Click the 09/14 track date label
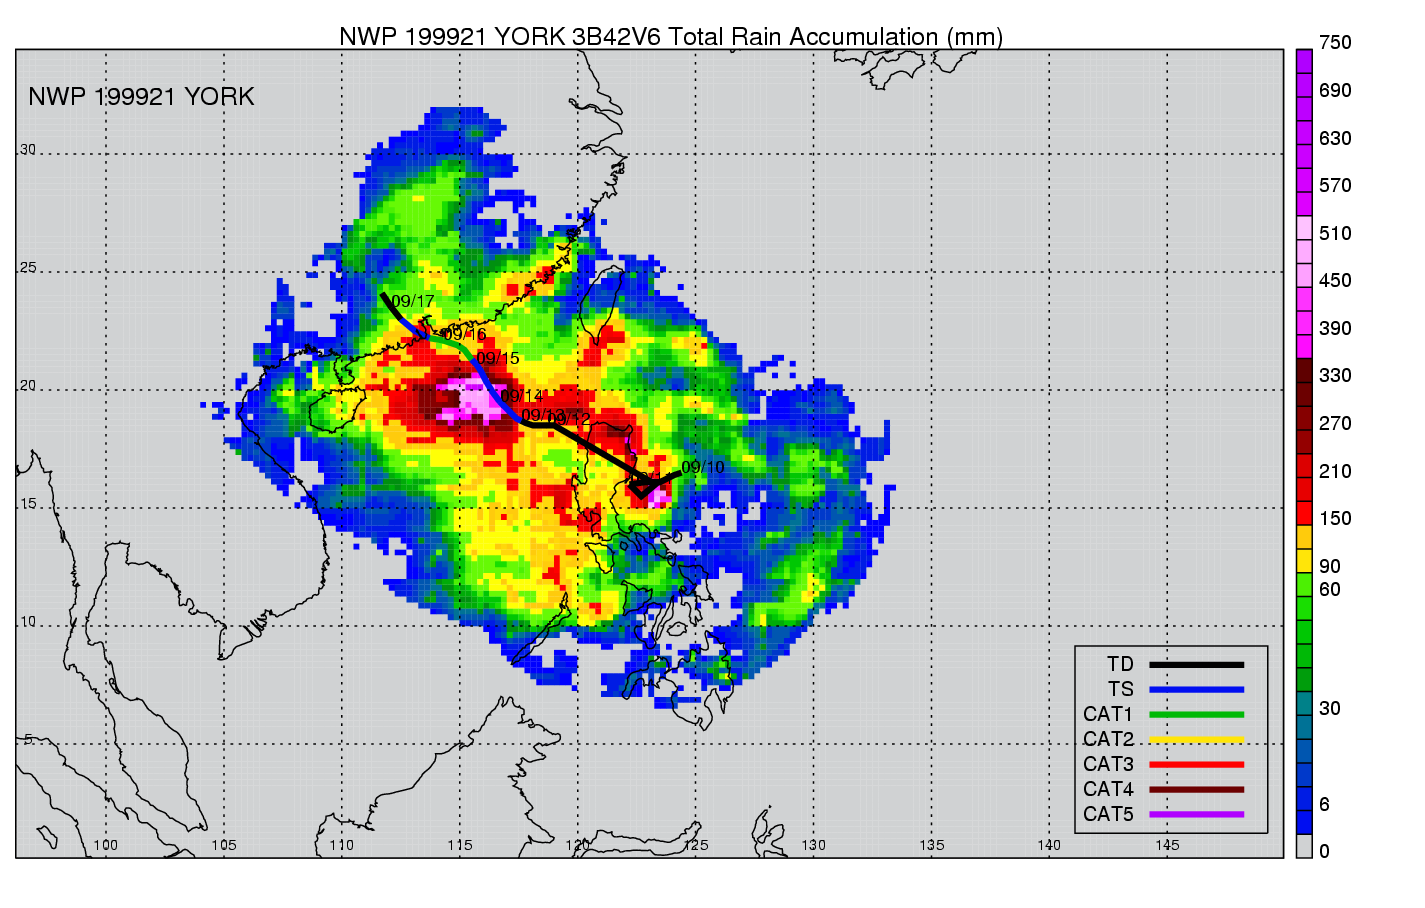 pos(522,397)
